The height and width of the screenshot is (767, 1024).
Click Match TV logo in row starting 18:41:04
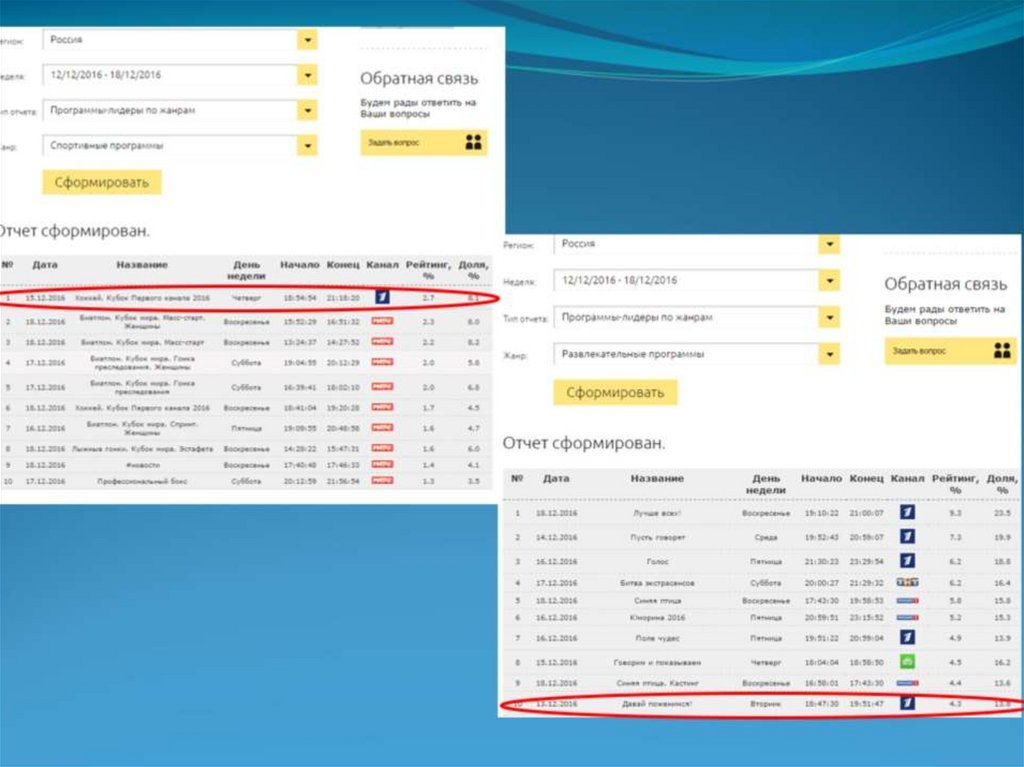coord(382,407)
